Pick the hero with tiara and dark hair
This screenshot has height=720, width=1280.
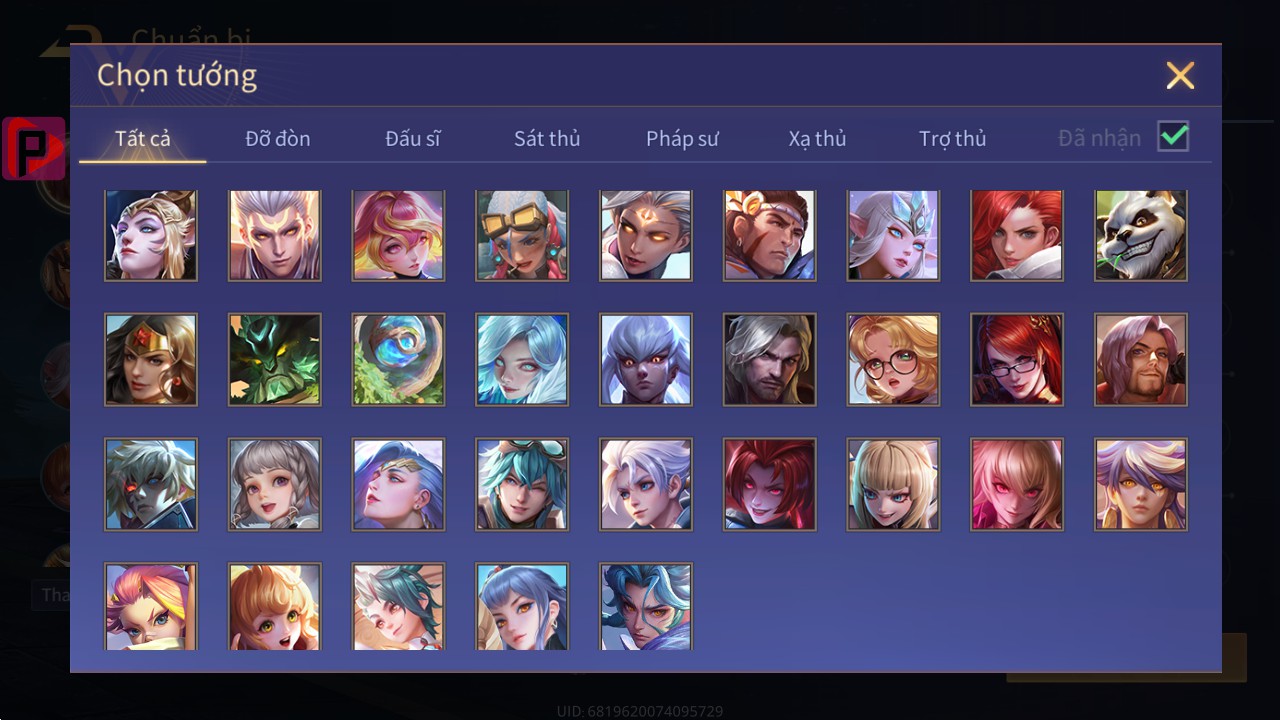click(151, 359)
